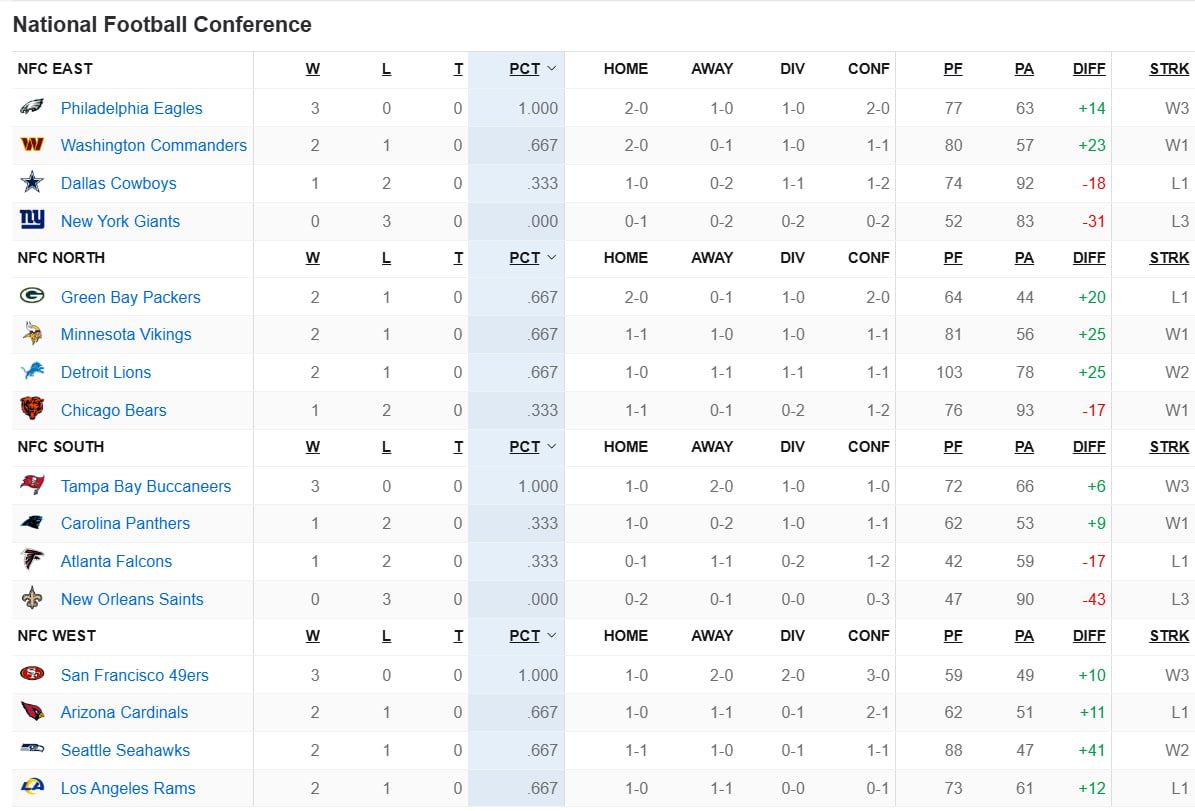Click the Tampa Bay Buccaneers flag logo
Screen dimensions: 1195x811
click(x=32, y=485)
